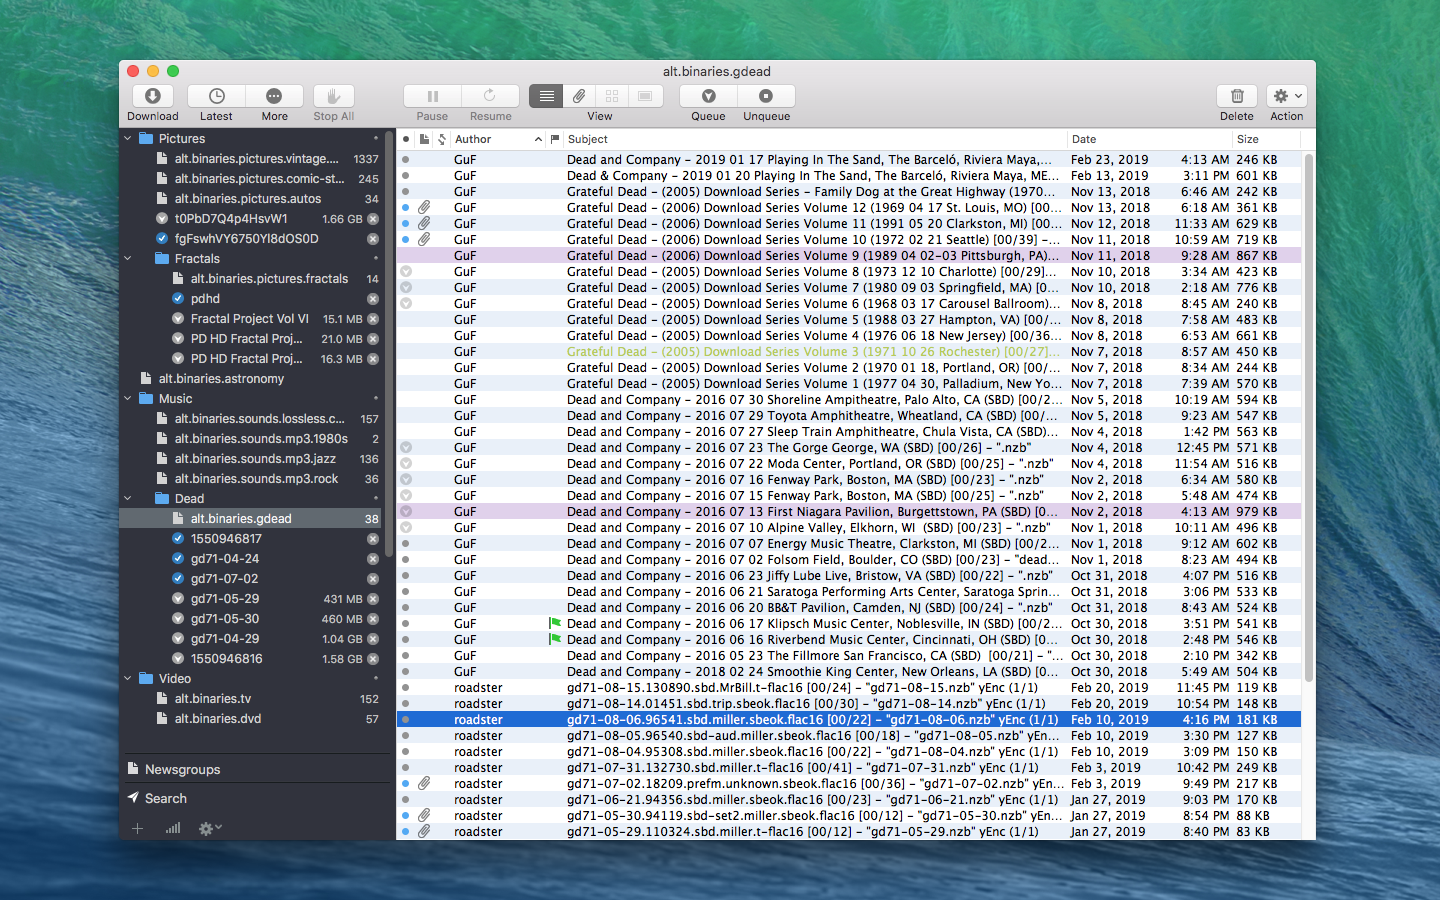Toggle the check circle beside pdhd
This screenshot has height=900, width=1440.
[178, 299]
